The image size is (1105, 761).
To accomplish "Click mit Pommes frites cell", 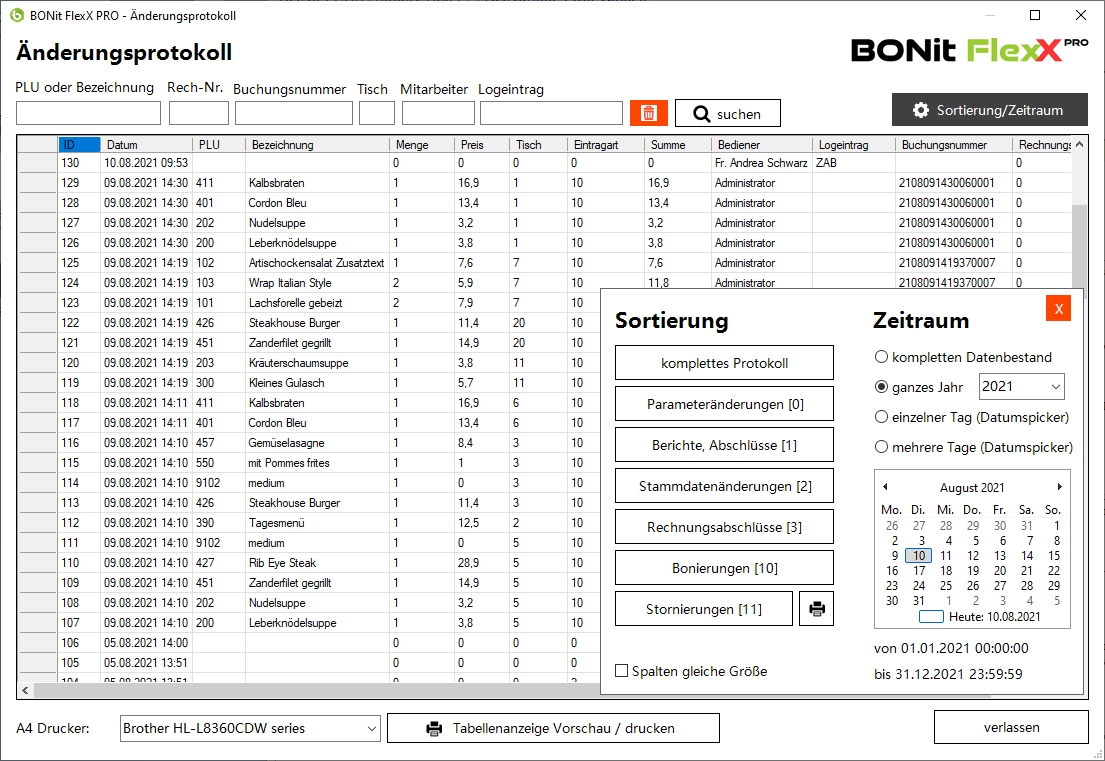I will tap(317, 463).
